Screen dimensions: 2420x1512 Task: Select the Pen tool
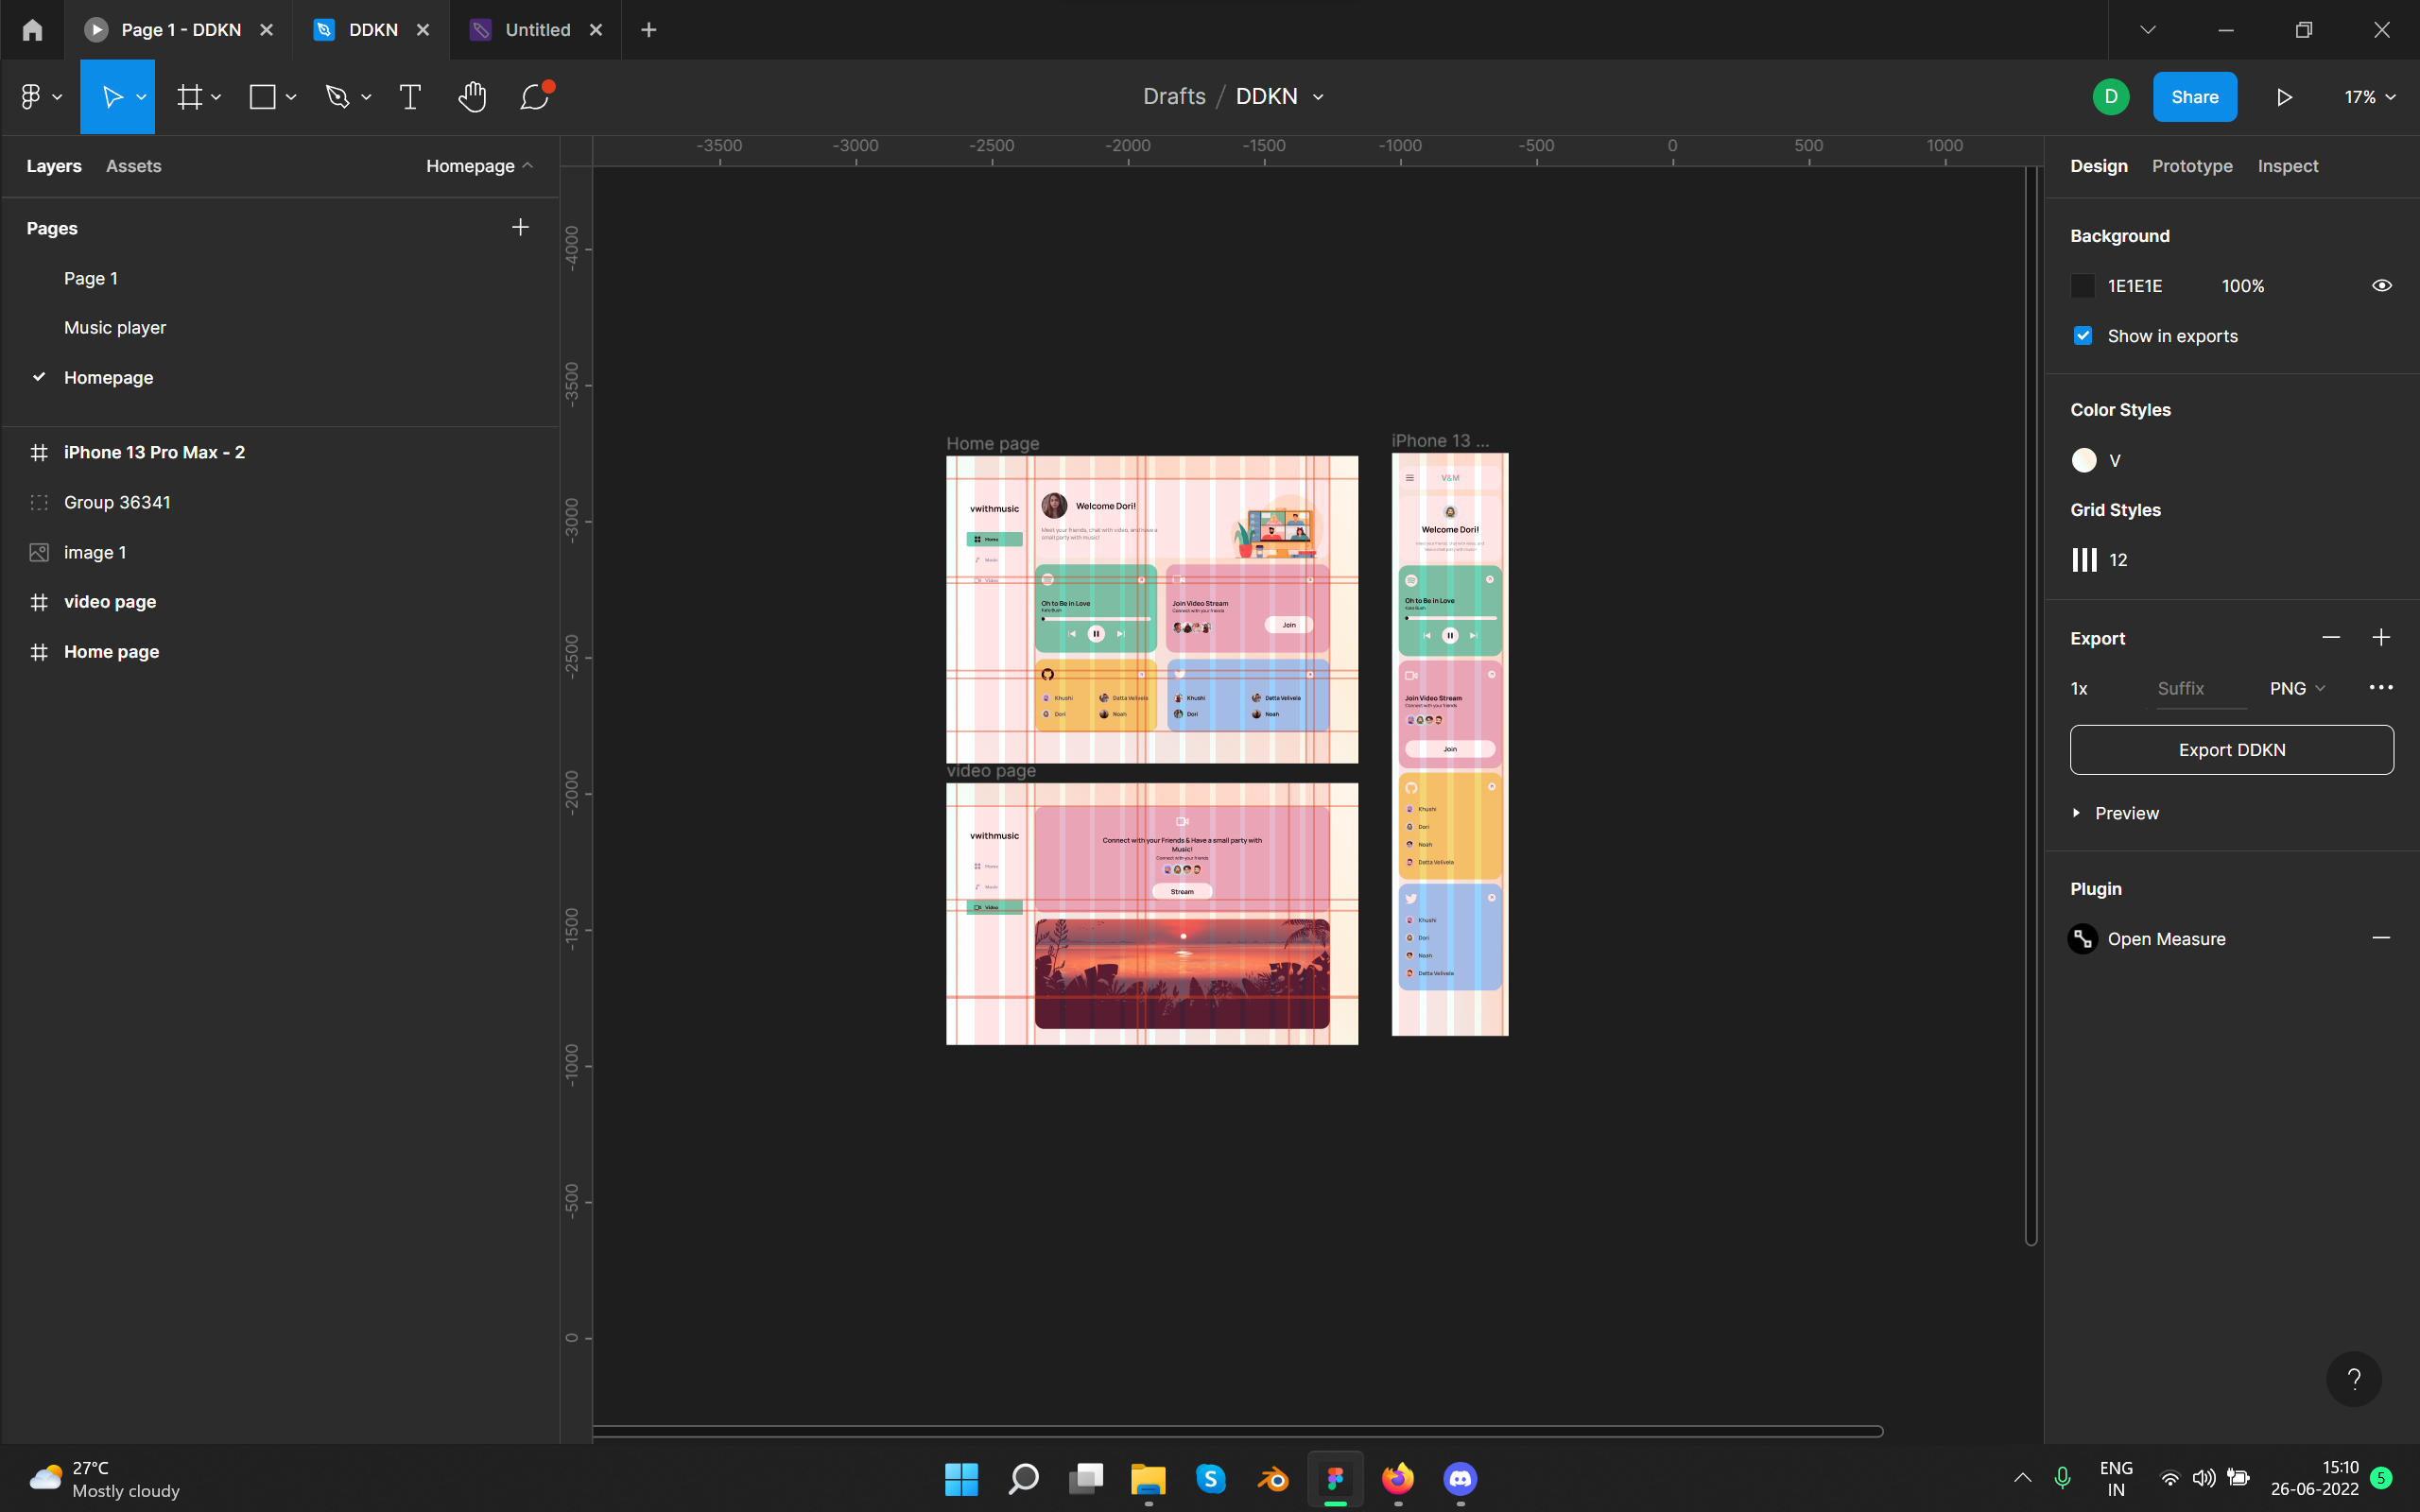(338, 97)
